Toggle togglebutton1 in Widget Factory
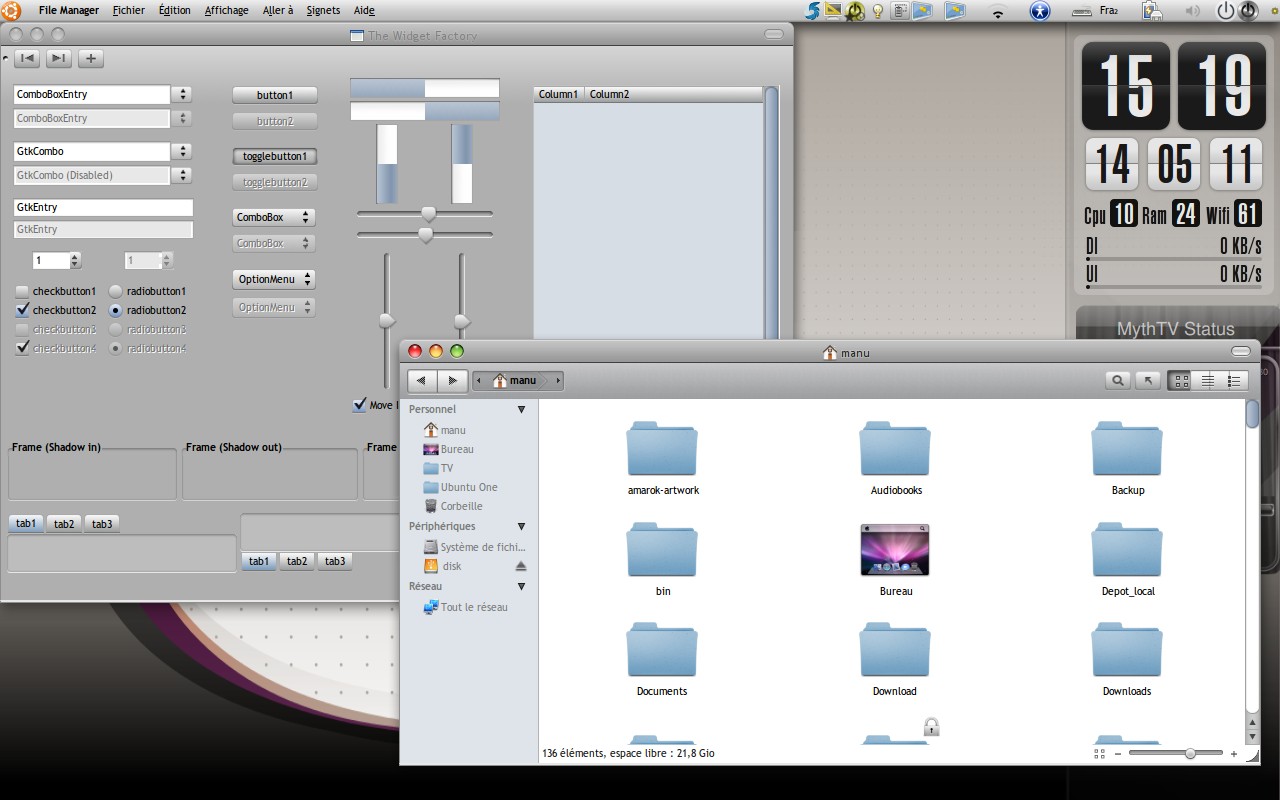Image resolution: width=1280 pixels, height=800 pixels. pyautogui.click(x=275, y=156)
